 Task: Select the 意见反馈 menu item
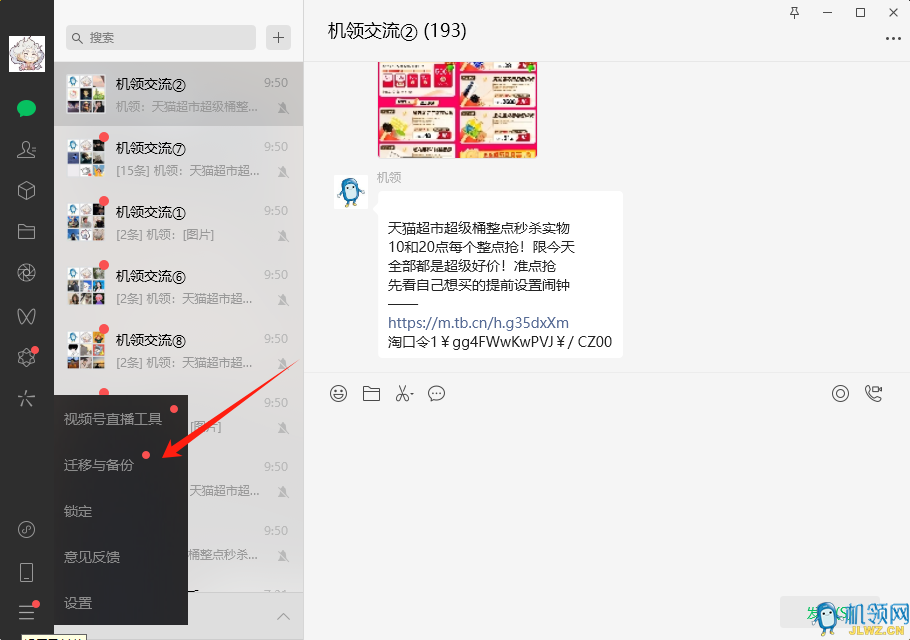pos(121,557)
